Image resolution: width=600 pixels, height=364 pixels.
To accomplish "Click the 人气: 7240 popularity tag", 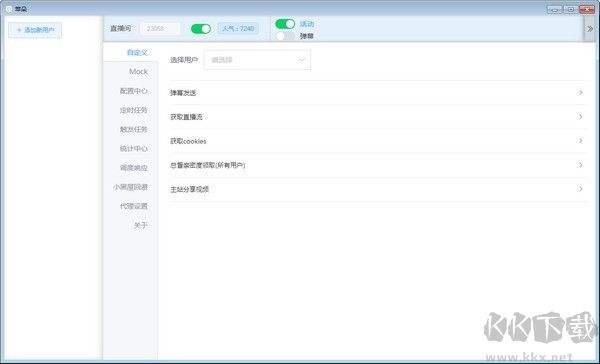I will pos(238,29).
